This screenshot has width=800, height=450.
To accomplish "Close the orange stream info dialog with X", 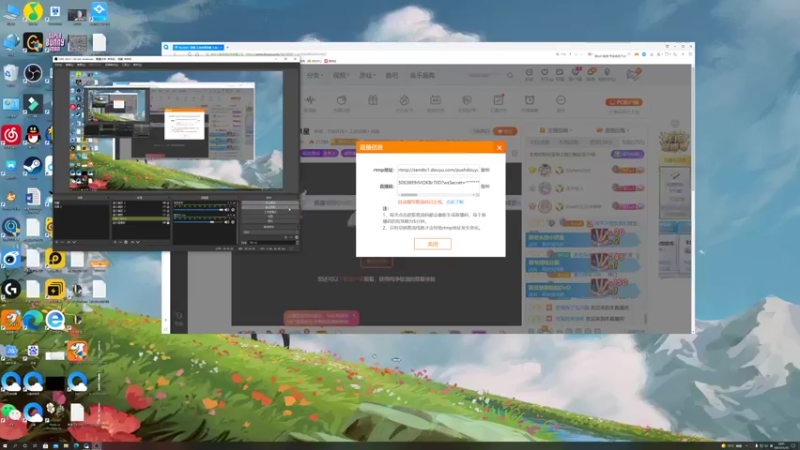I will [x=499, y=147].
